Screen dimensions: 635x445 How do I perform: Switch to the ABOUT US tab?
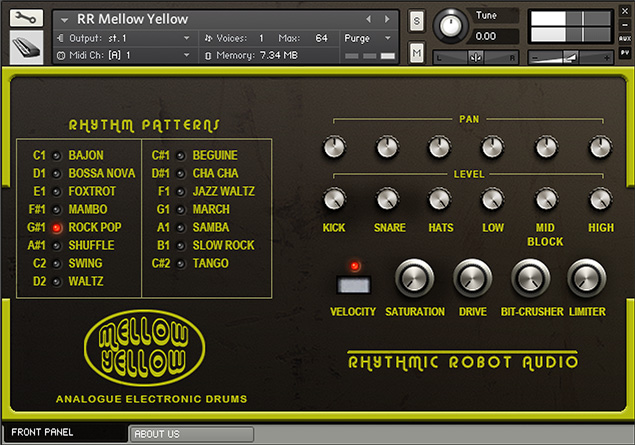pyautogui.click(x=192, y=434)
